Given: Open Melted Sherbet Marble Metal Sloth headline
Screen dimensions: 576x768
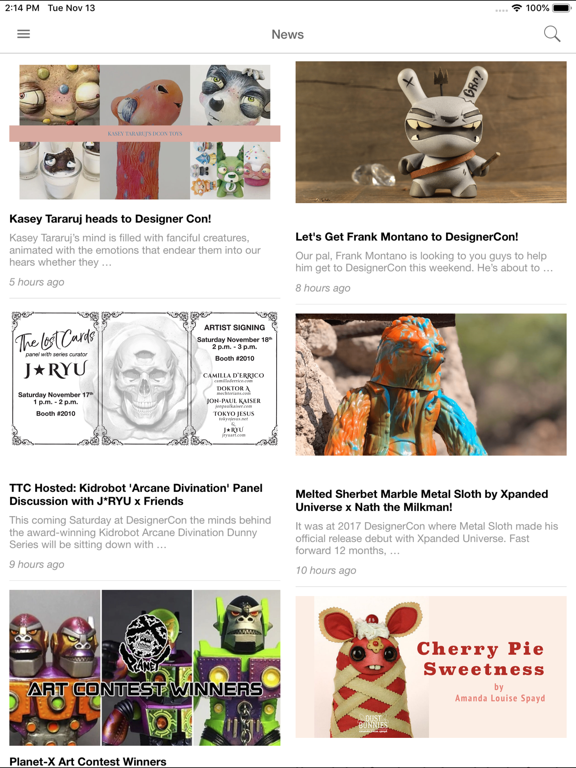Looking at the screenshot, I should (422, 501).
